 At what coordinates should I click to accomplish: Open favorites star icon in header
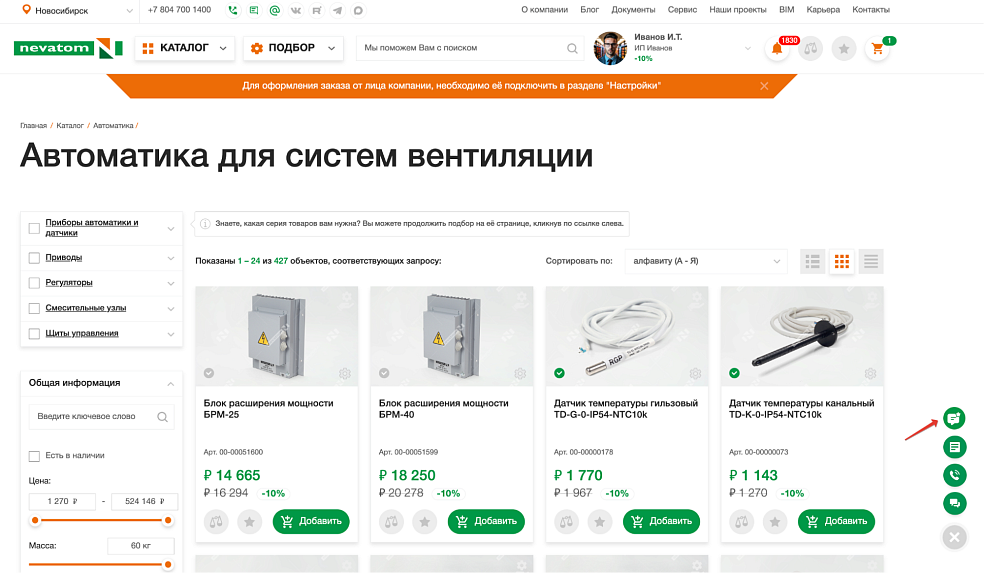pos(844,49)
